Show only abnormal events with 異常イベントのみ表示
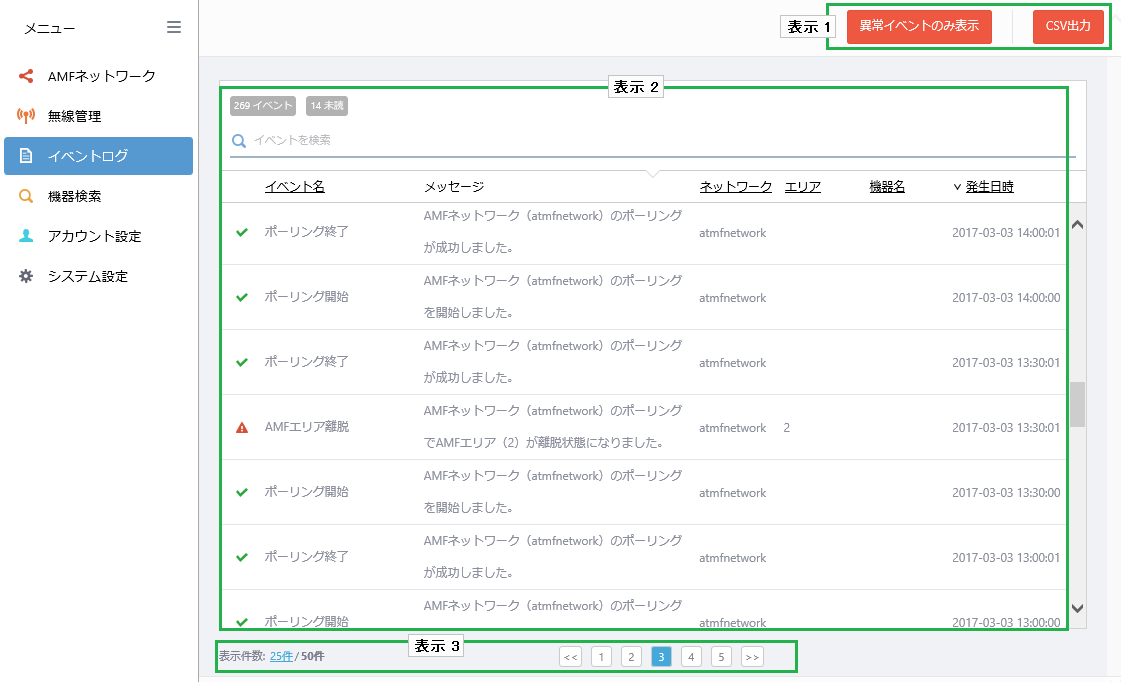 pyautogui.click(x=919, y=26)
